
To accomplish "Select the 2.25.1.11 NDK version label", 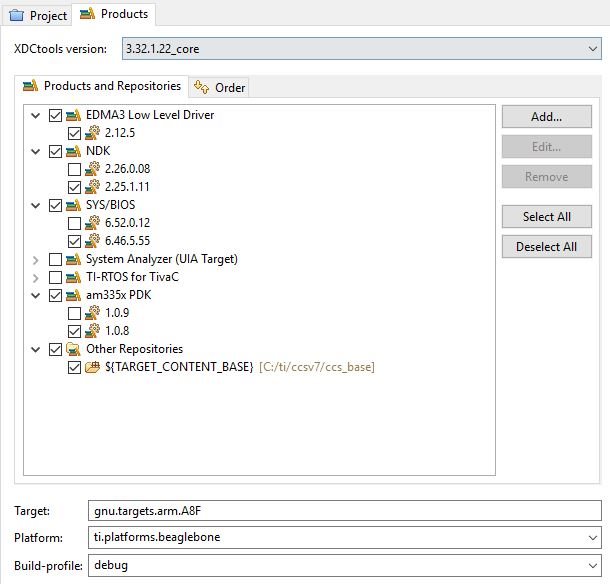I will pyautogui.click(x=127, y=187).
